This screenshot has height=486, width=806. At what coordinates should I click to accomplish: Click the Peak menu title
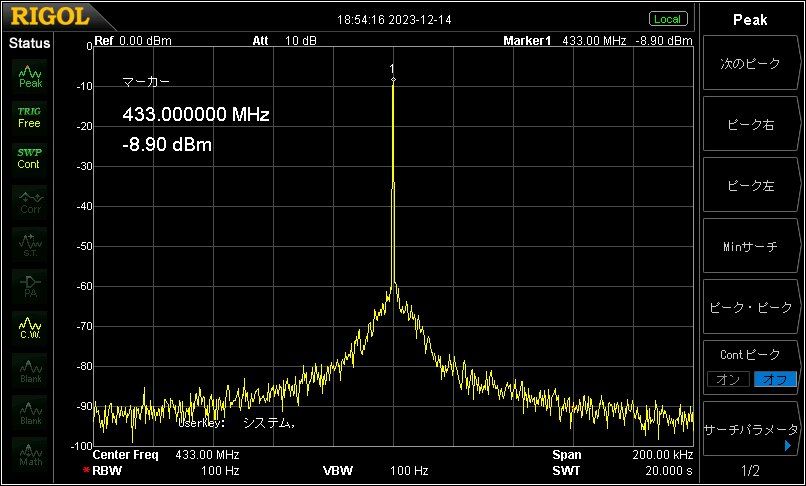750,20
